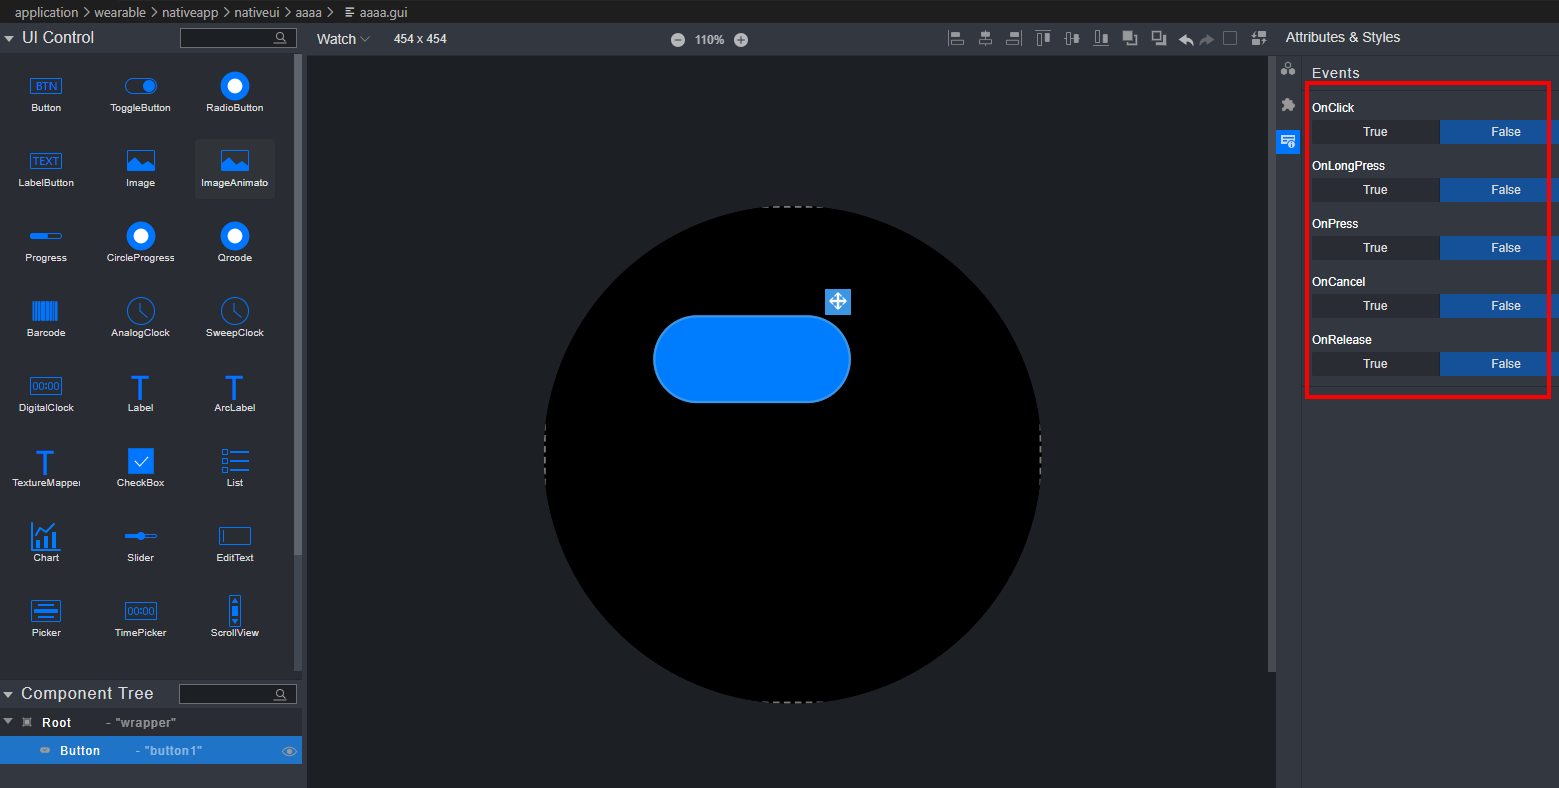1559x788 pixels.
Task: Set OnLongPress event to True
Action: [x=1375, y=190]
